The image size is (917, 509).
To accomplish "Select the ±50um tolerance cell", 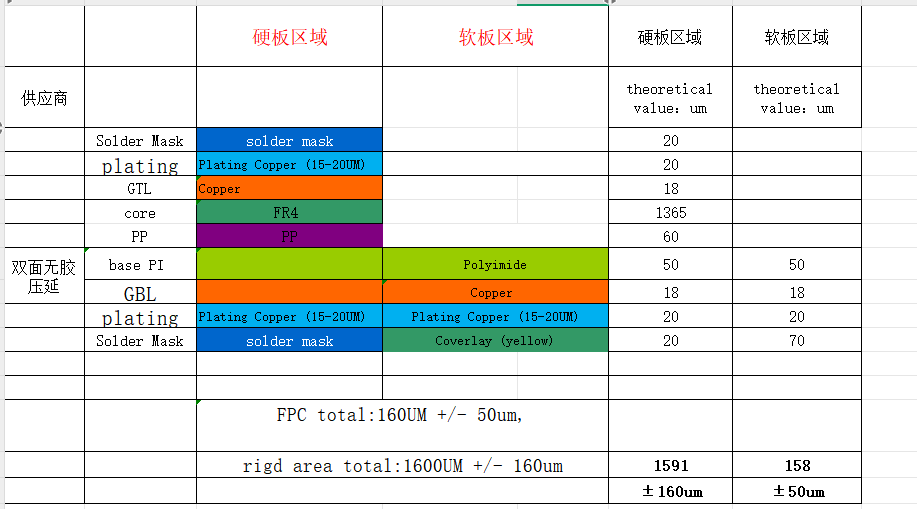I will [x=797, y=491].
